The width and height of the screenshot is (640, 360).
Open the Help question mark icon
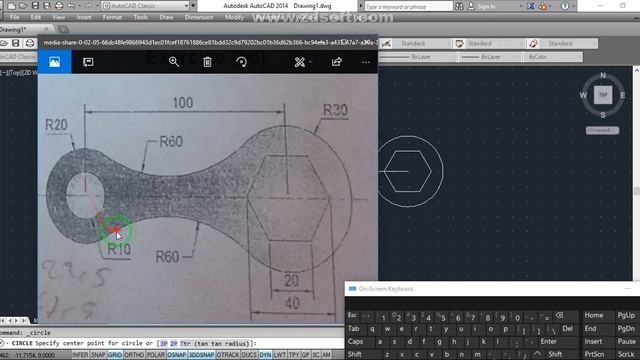565,7
